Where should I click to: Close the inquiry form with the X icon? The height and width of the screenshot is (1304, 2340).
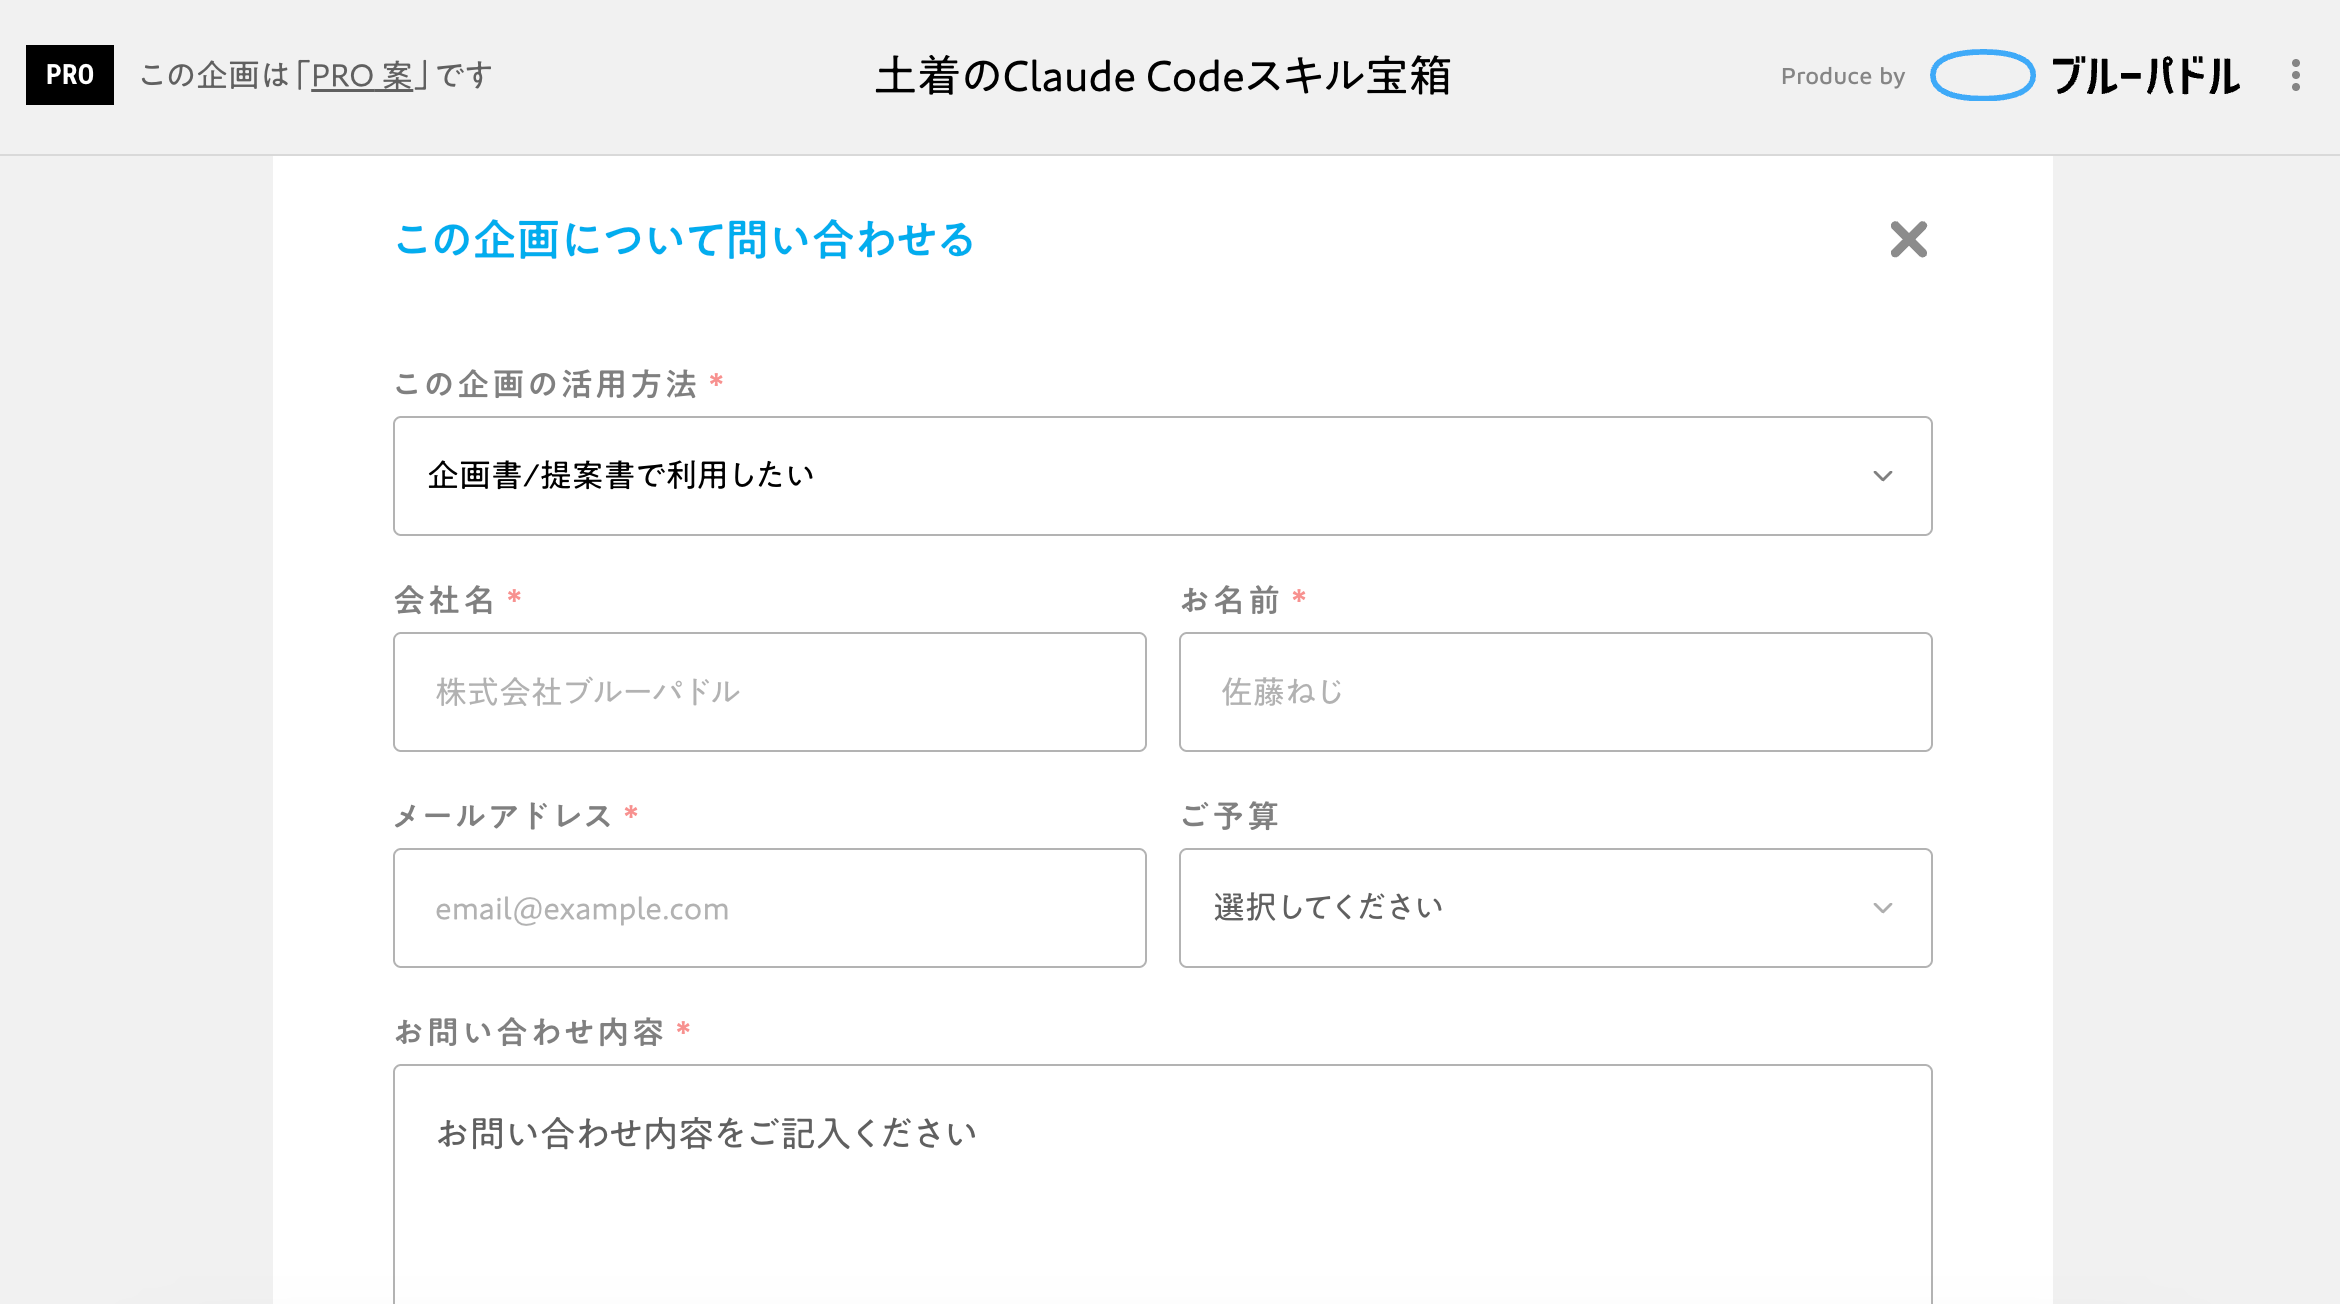1908,240
